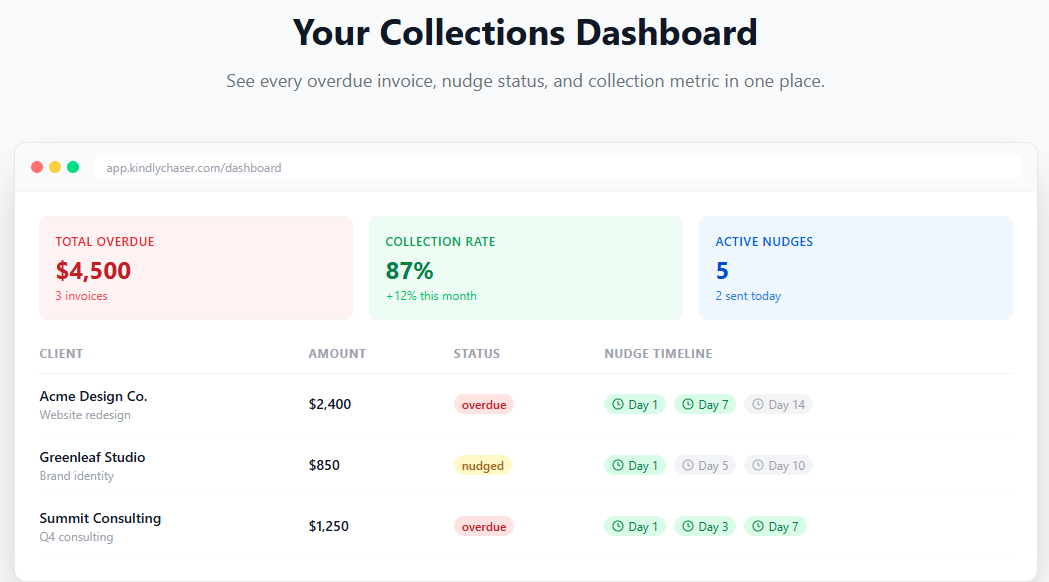Click the clock icon on Acme's Day 1 badge
The image size is (1049, 582).
coord(618,404)
